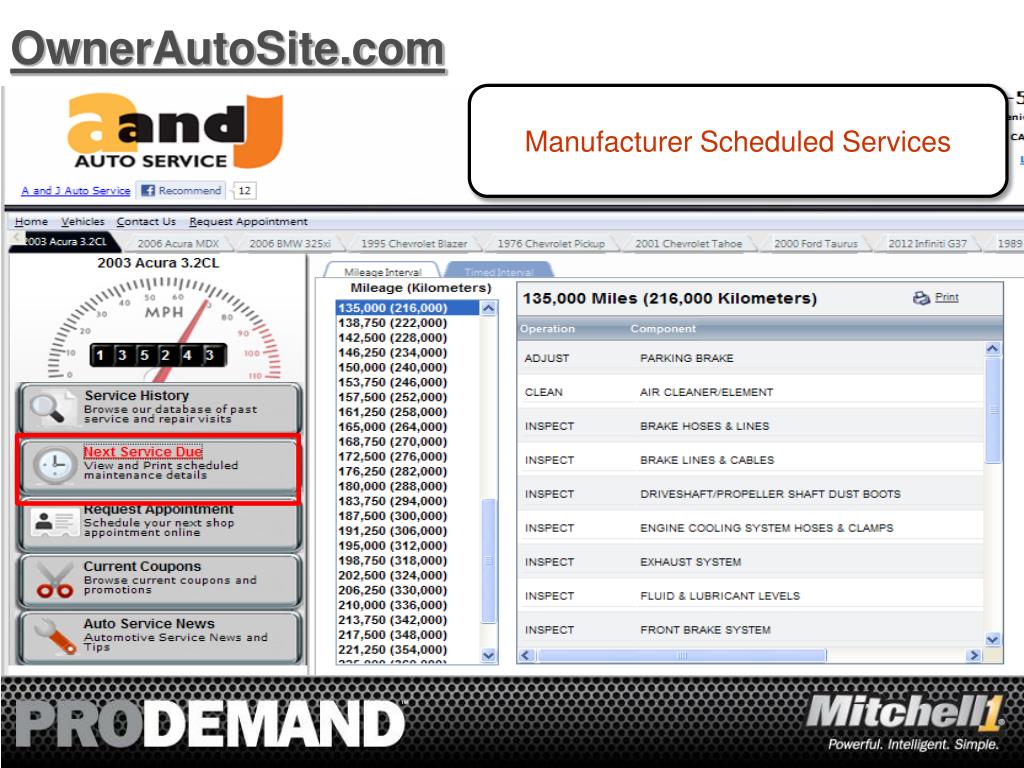This screenshot has width=1024, height=768.
Task: Click the INSPECT BRAKE HOSES & LINES row
Action: coord(751,426)
